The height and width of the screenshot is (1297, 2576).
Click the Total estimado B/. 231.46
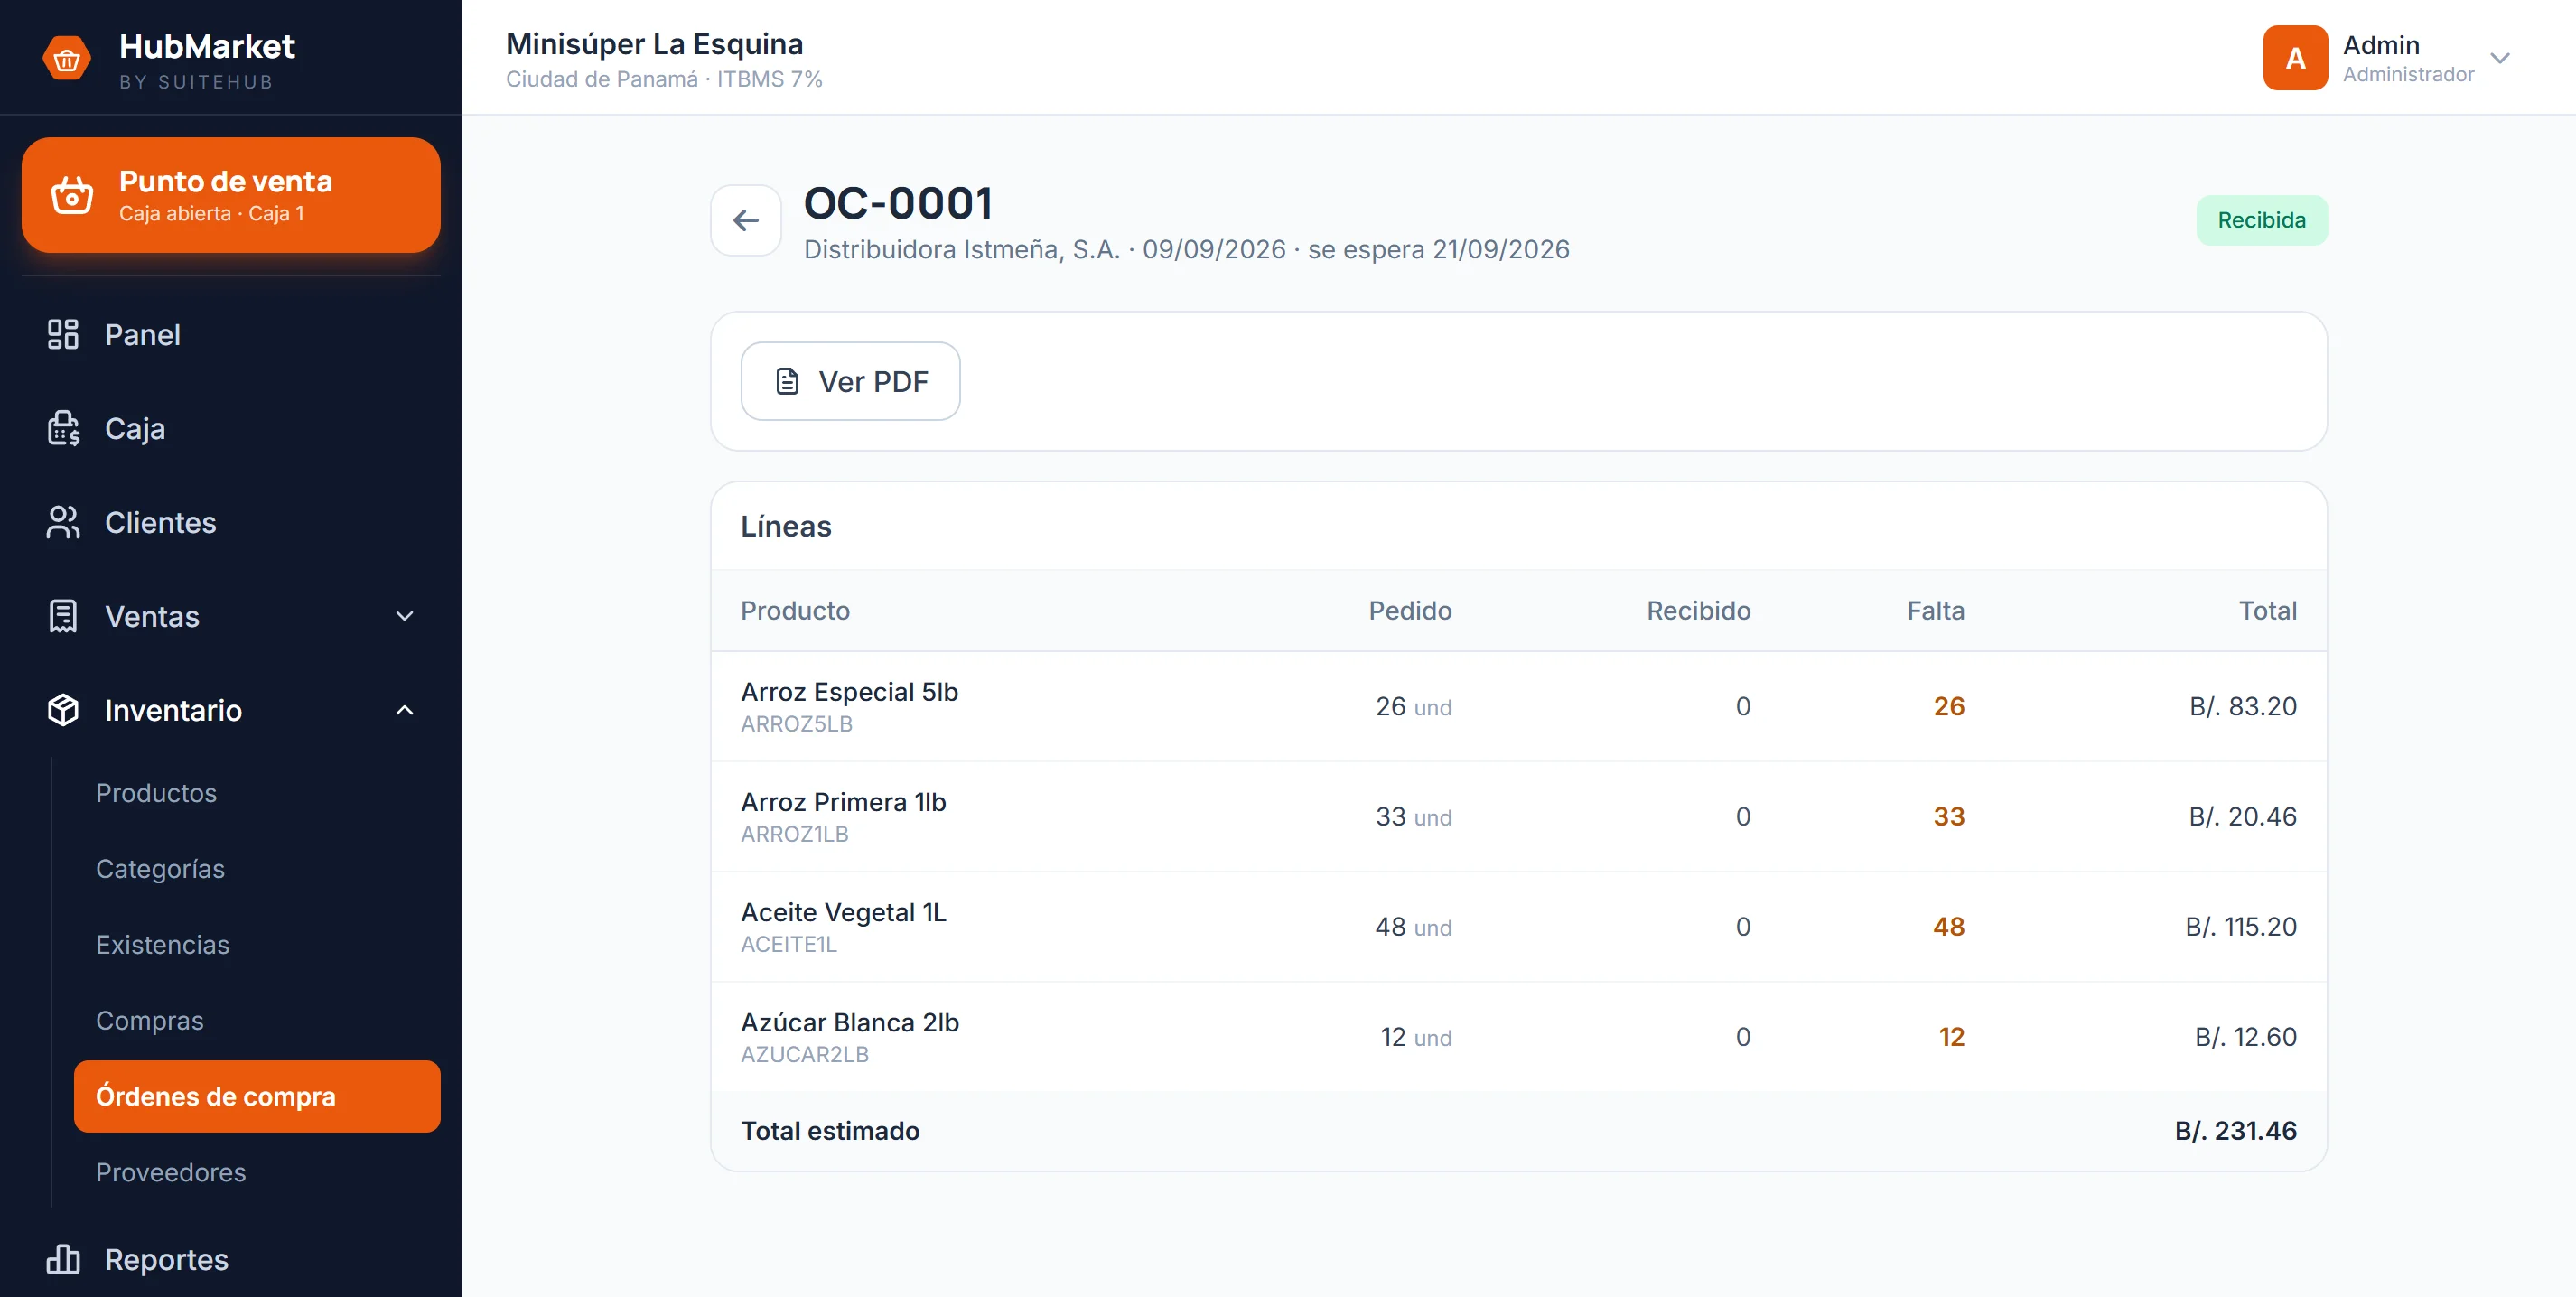[2235, 1131]
